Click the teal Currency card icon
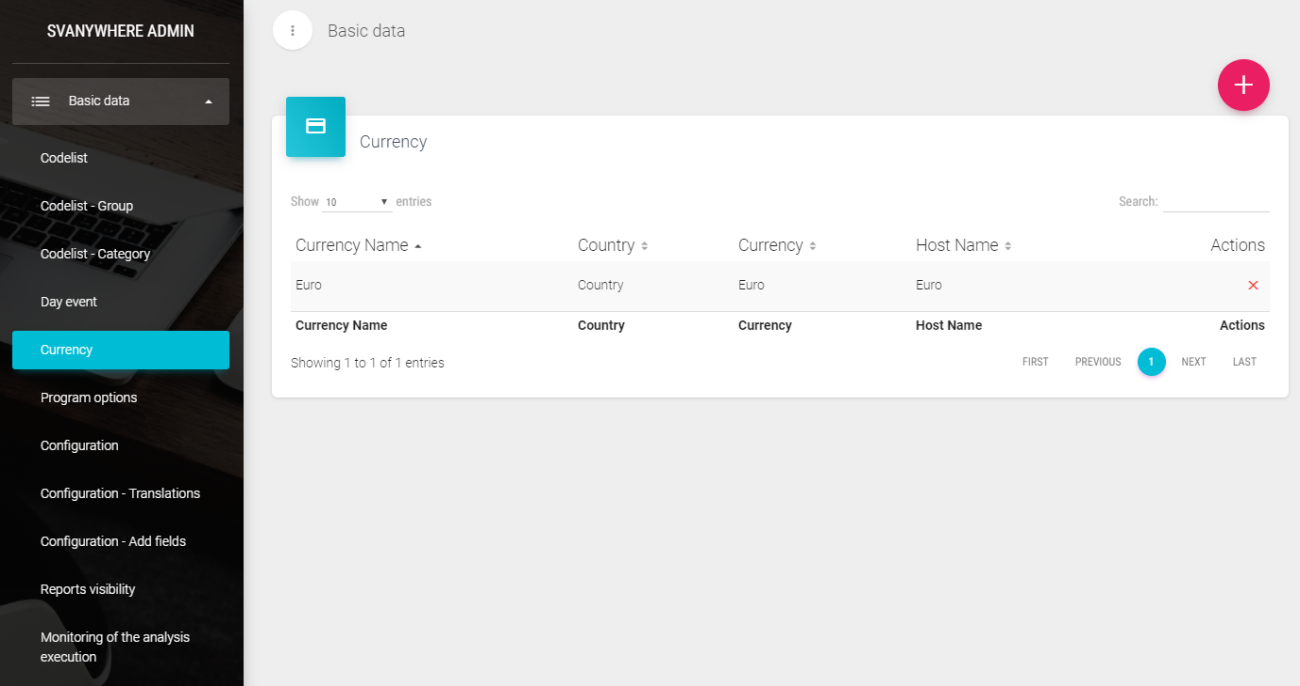Image resolution: width=1300 pixels, height=686 pixels. click(315, 127)
